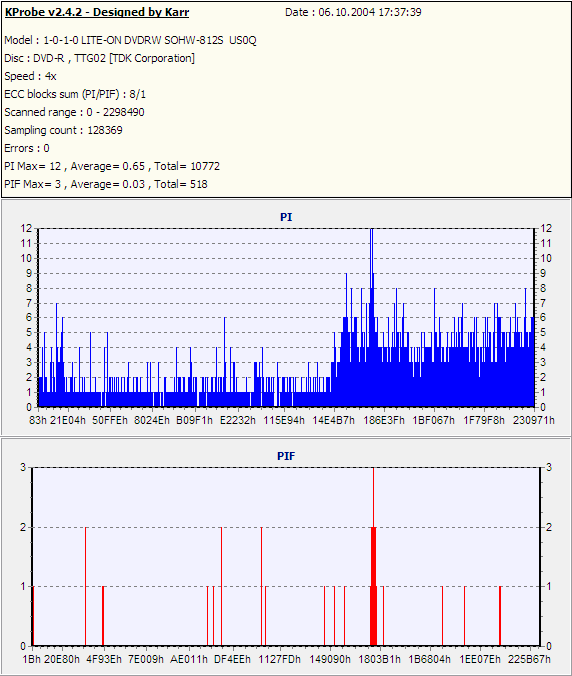Click the Errors : 0 text
The width and height of the screenshot is (572, 676).
click(27, 148)
